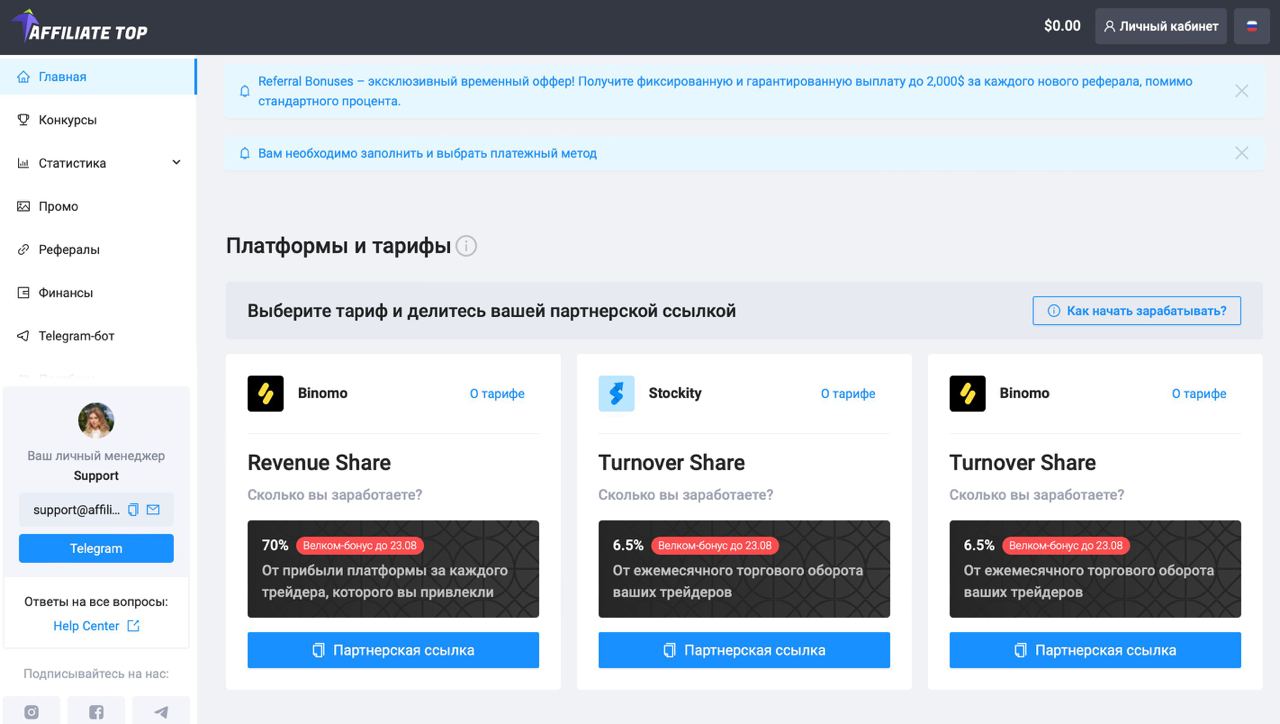Open О тарифе on the Stockity card
This screenshot has height=724, width=1280.
848,394
